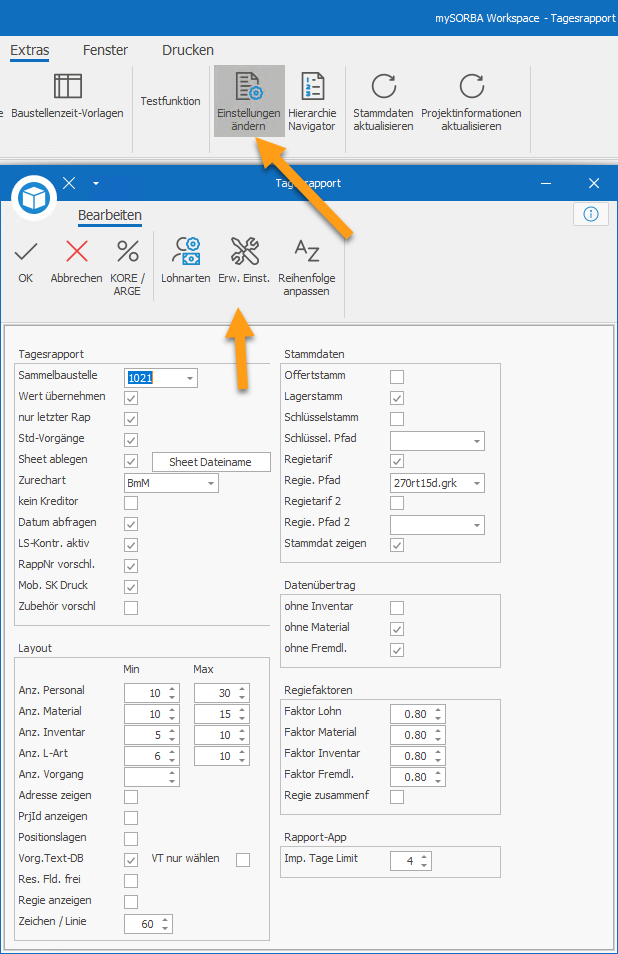Enable Regietarif 2 checkbox
Screen dimensions: 618x954
point(397,503)
